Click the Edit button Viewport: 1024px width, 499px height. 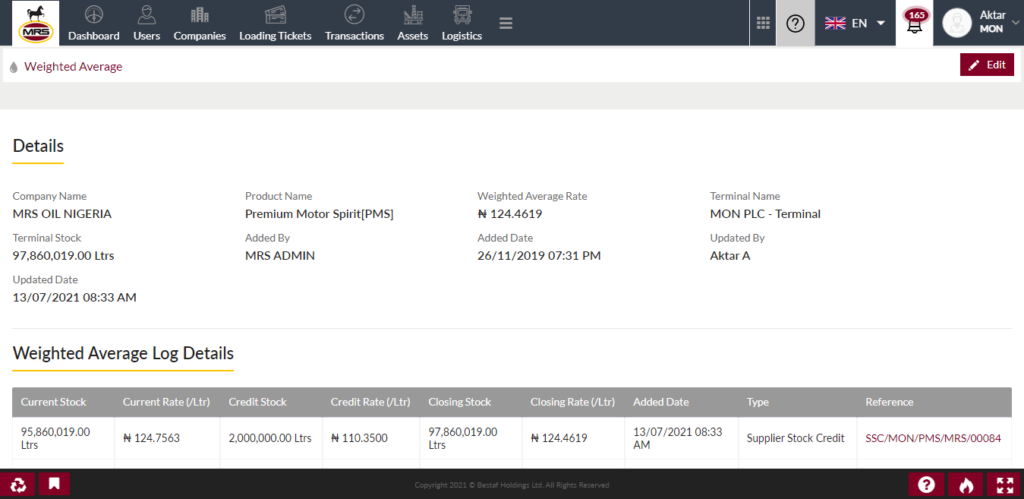tap(987, 65)
